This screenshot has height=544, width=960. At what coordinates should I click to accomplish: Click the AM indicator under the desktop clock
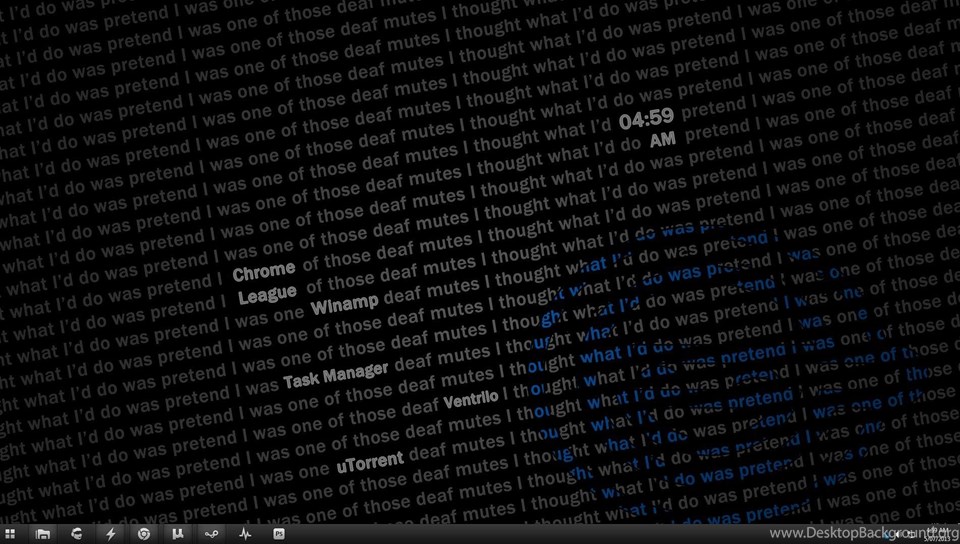click(x=662, y=141)
